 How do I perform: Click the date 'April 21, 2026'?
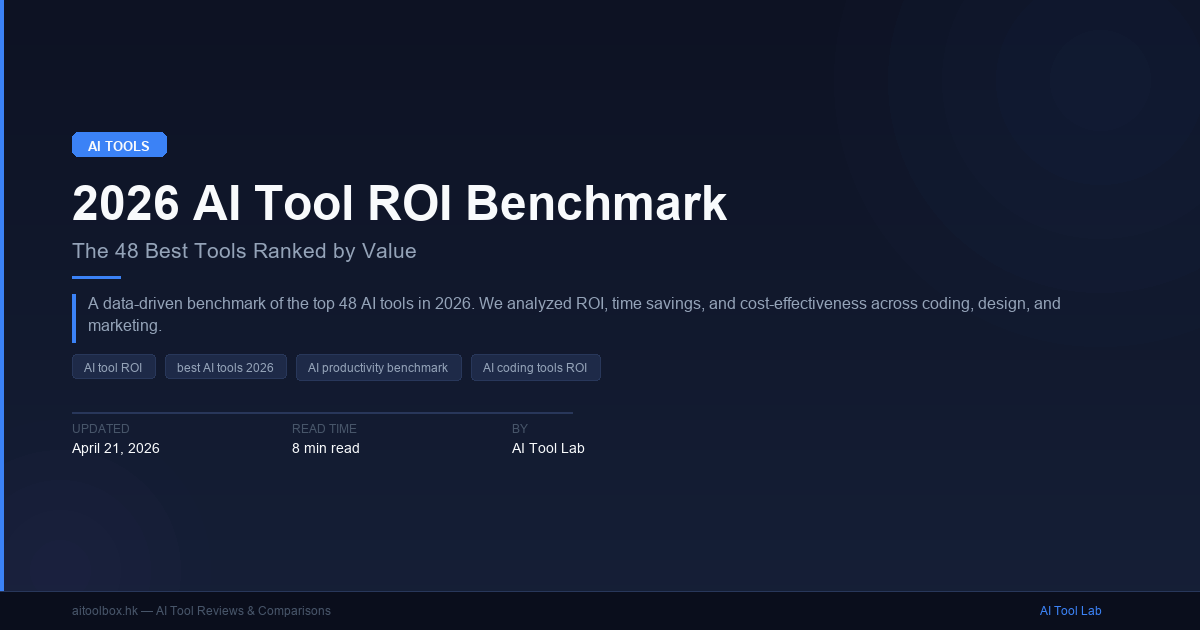click(x=116, y=448)
